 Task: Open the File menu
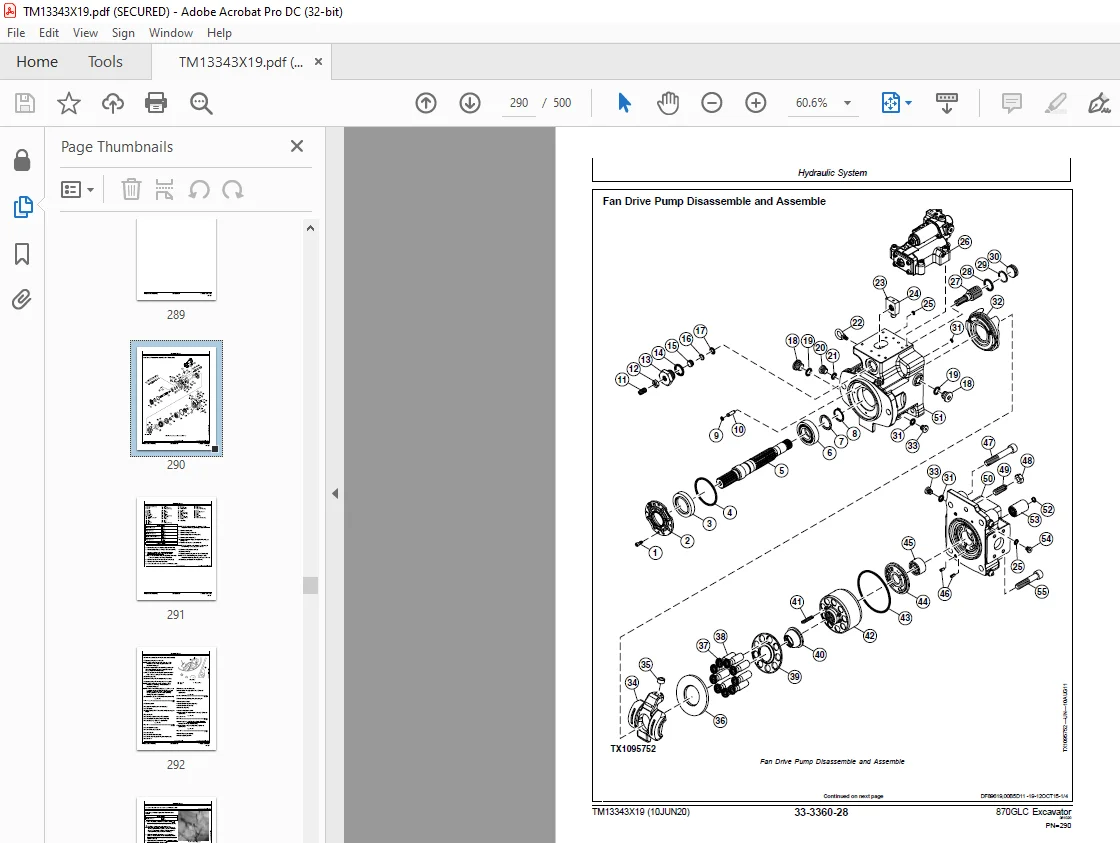[x=16, y=33]
